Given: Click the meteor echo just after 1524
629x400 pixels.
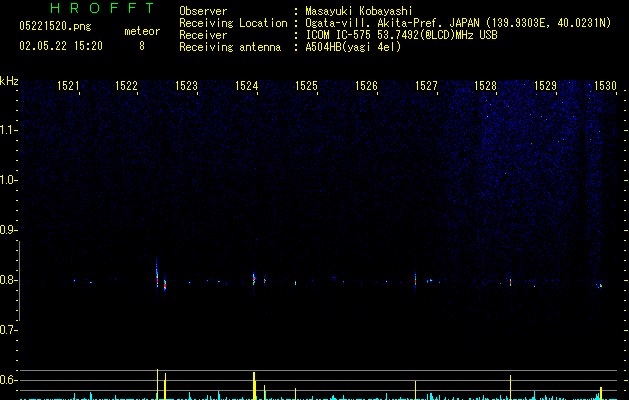Looking at the screenshot, I should [254, 279].
